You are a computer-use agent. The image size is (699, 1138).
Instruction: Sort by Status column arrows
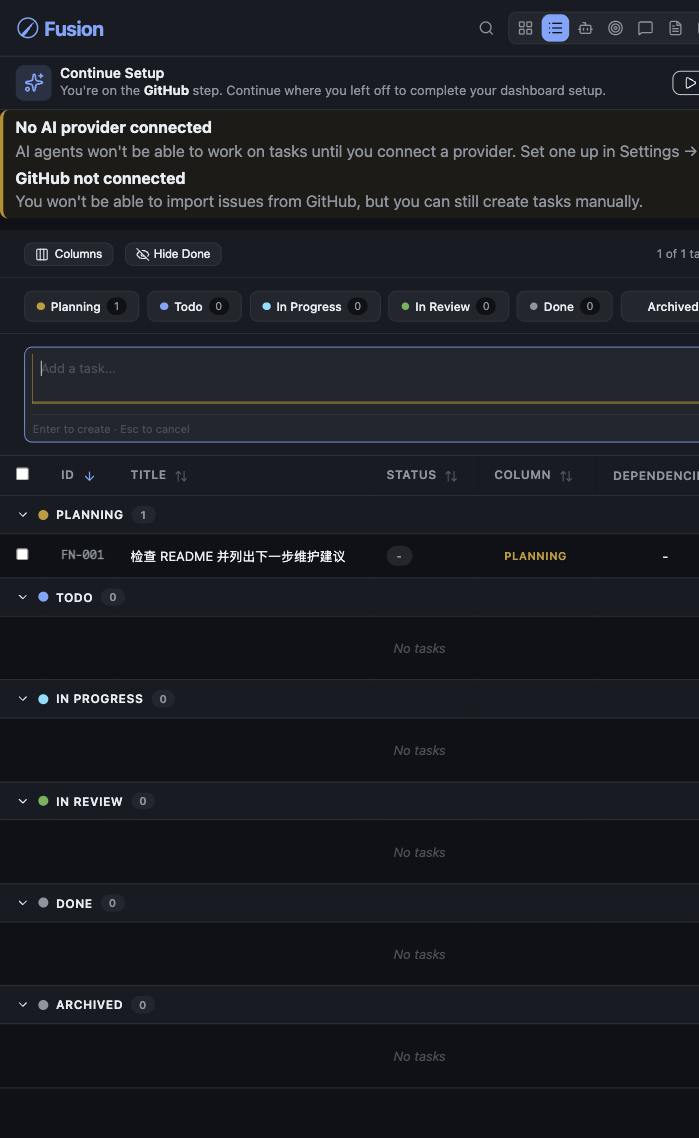click(x=451, y=476)
